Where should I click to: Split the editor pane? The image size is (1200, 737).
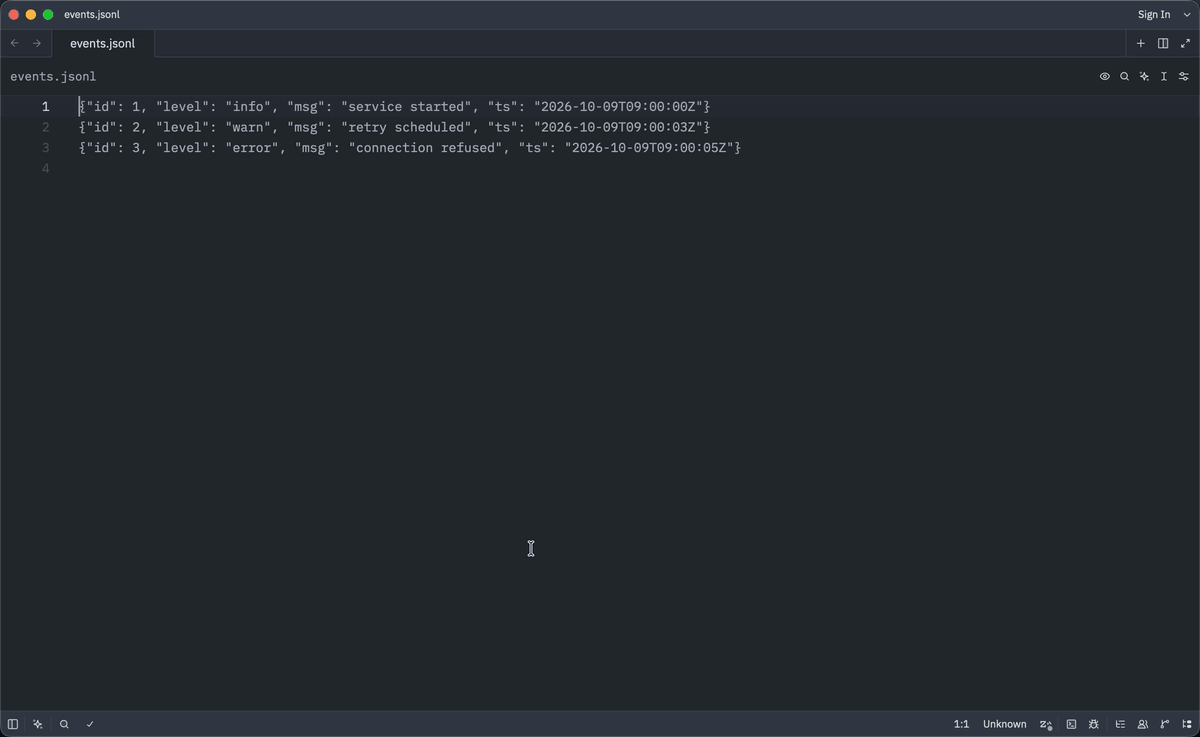(x=1163, y=43)
